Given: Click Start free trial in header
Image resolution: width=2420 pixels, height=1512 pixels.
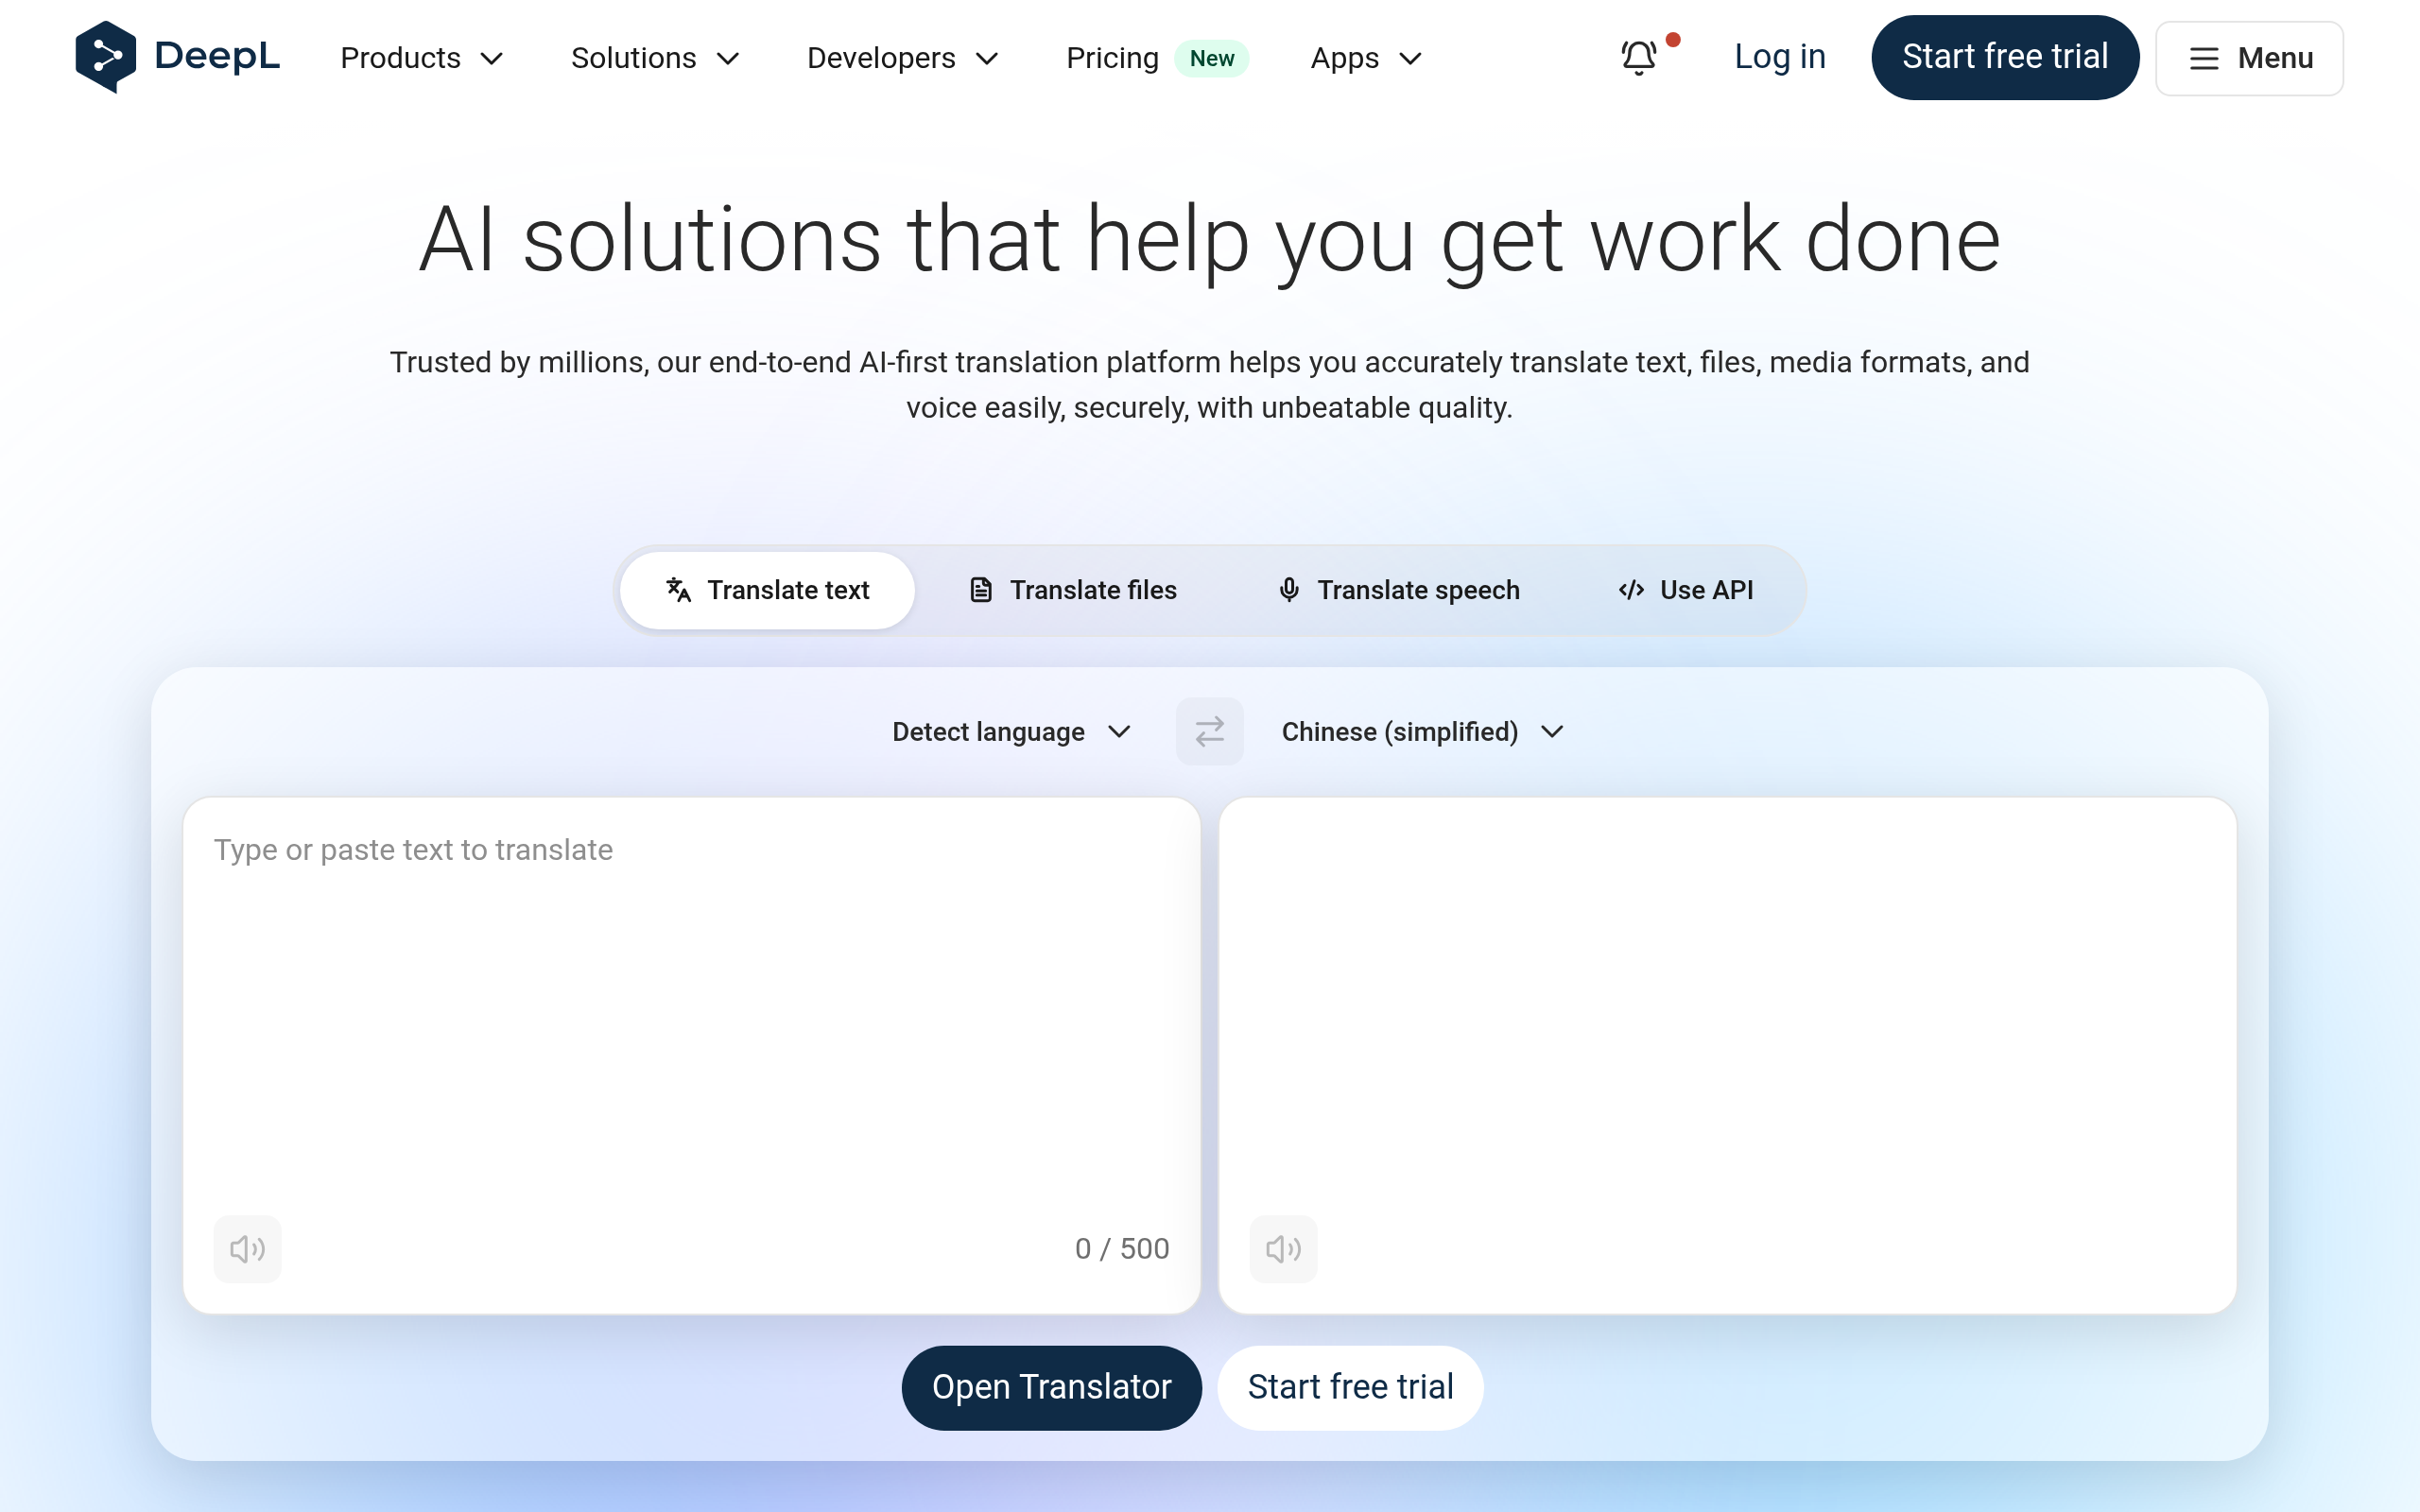Looking at the screenshot, I should (2004, 57).
